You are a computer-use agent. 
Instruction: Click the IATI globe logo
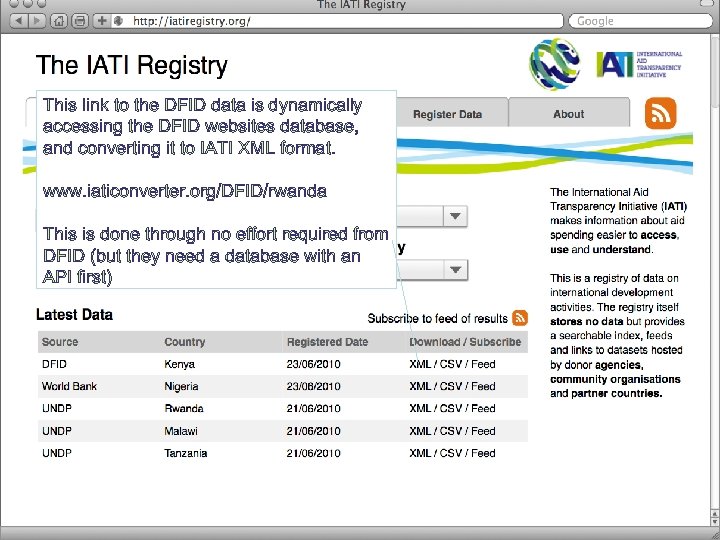[x=554, y=64]
